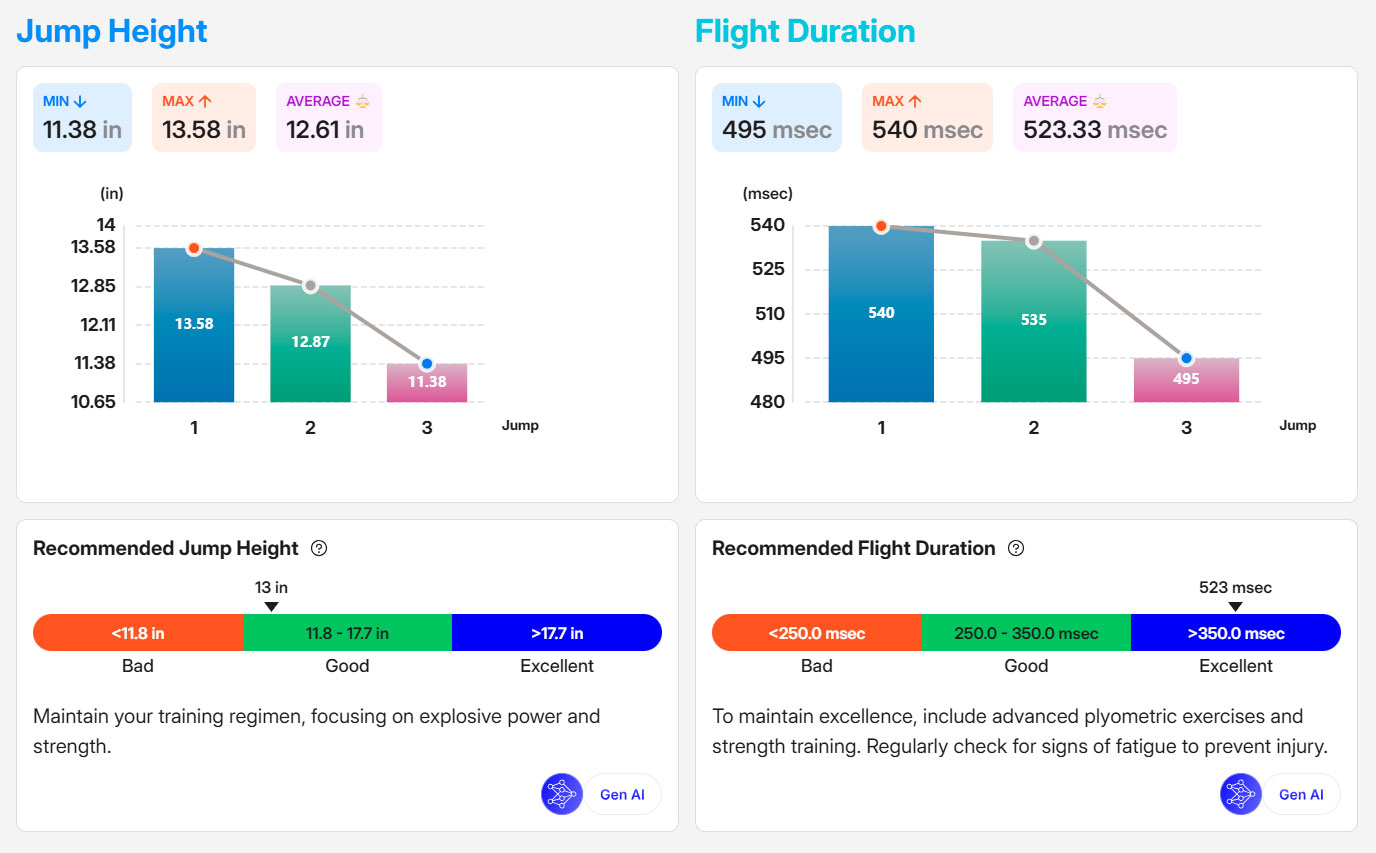Click the green 11.8 - 17.7 in Good segment
The image size is (1376, 853).
(347, 633)
